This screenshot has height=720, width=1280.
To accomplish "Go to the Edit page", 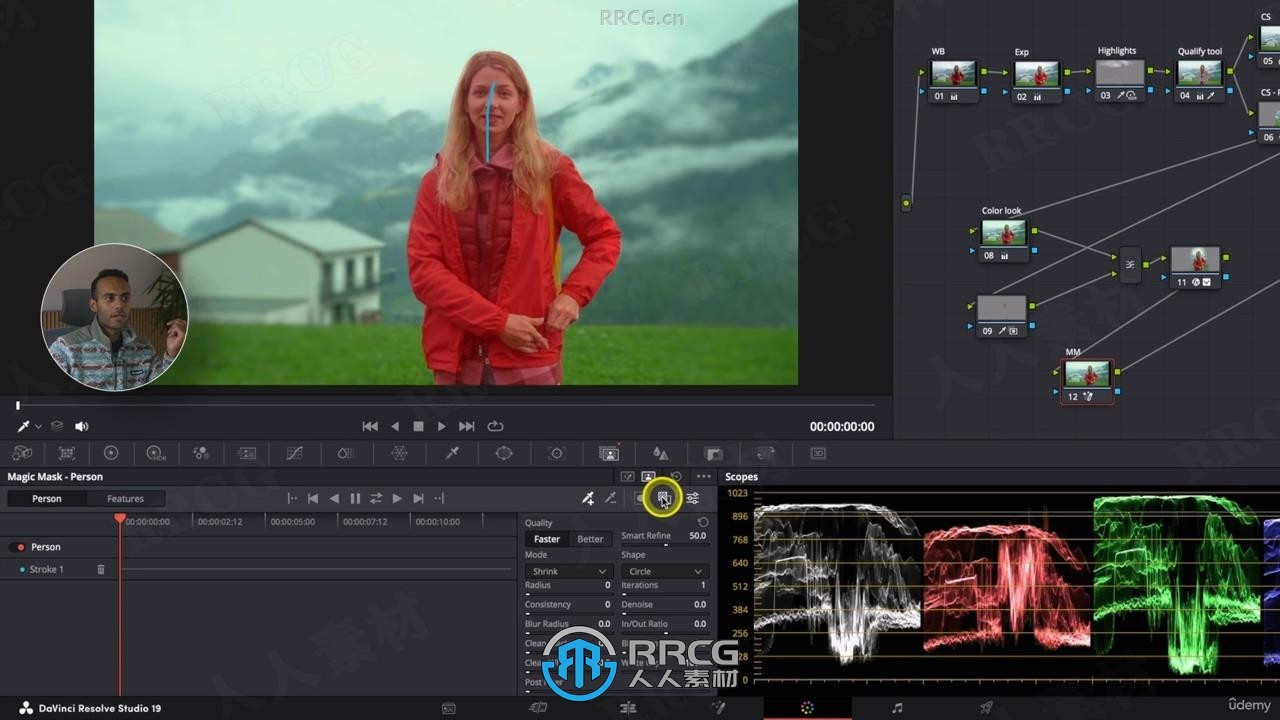I will coord(628,708).
